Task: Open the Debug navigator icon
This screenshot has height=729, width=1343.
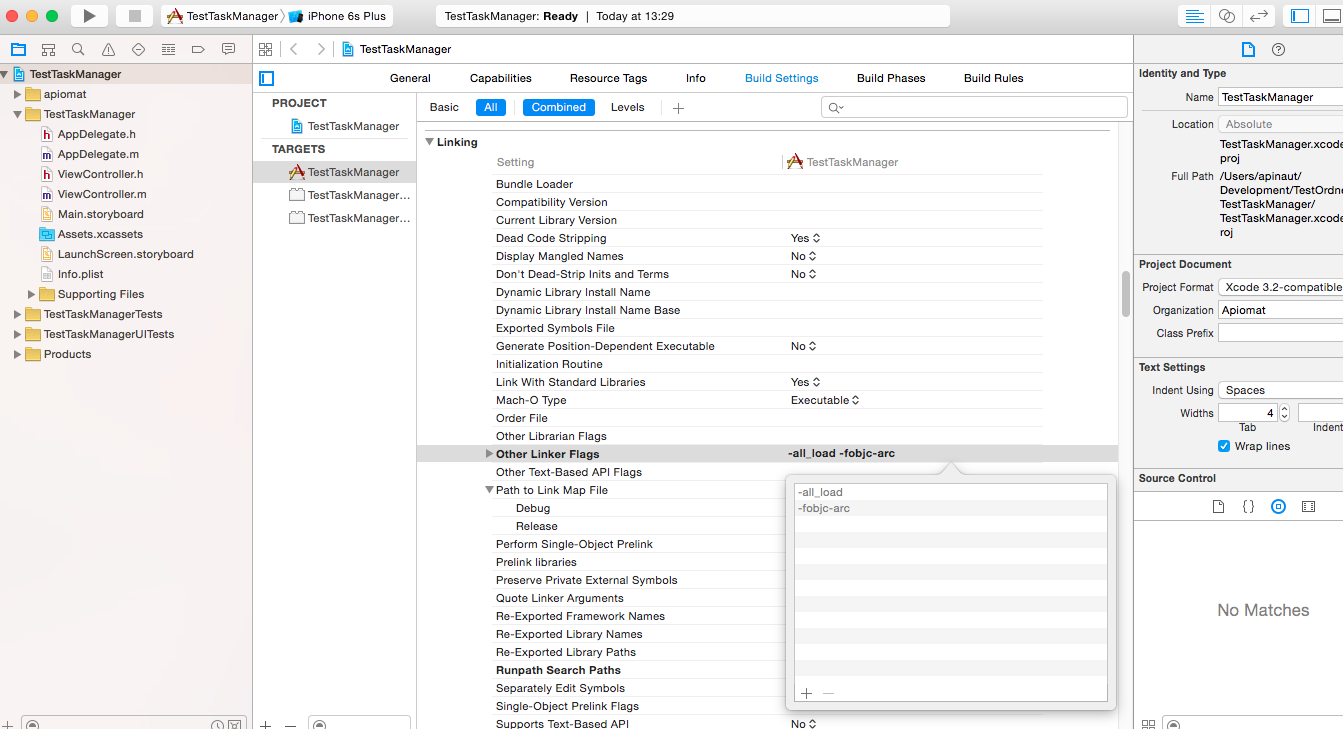Action: point(168,49)
